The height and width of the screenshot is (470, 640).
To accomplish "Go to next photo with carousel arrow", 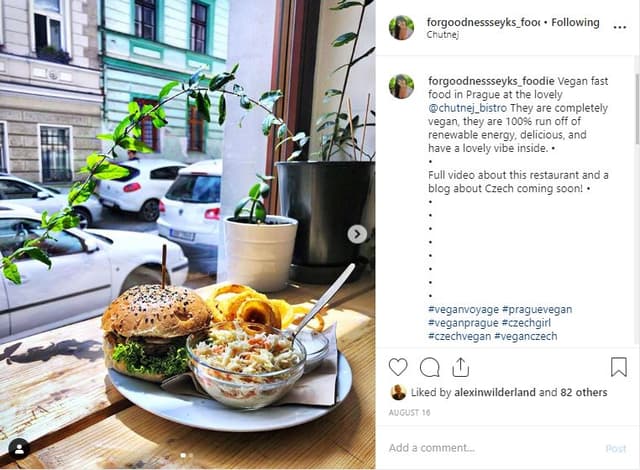I will (x=357, y=234).
